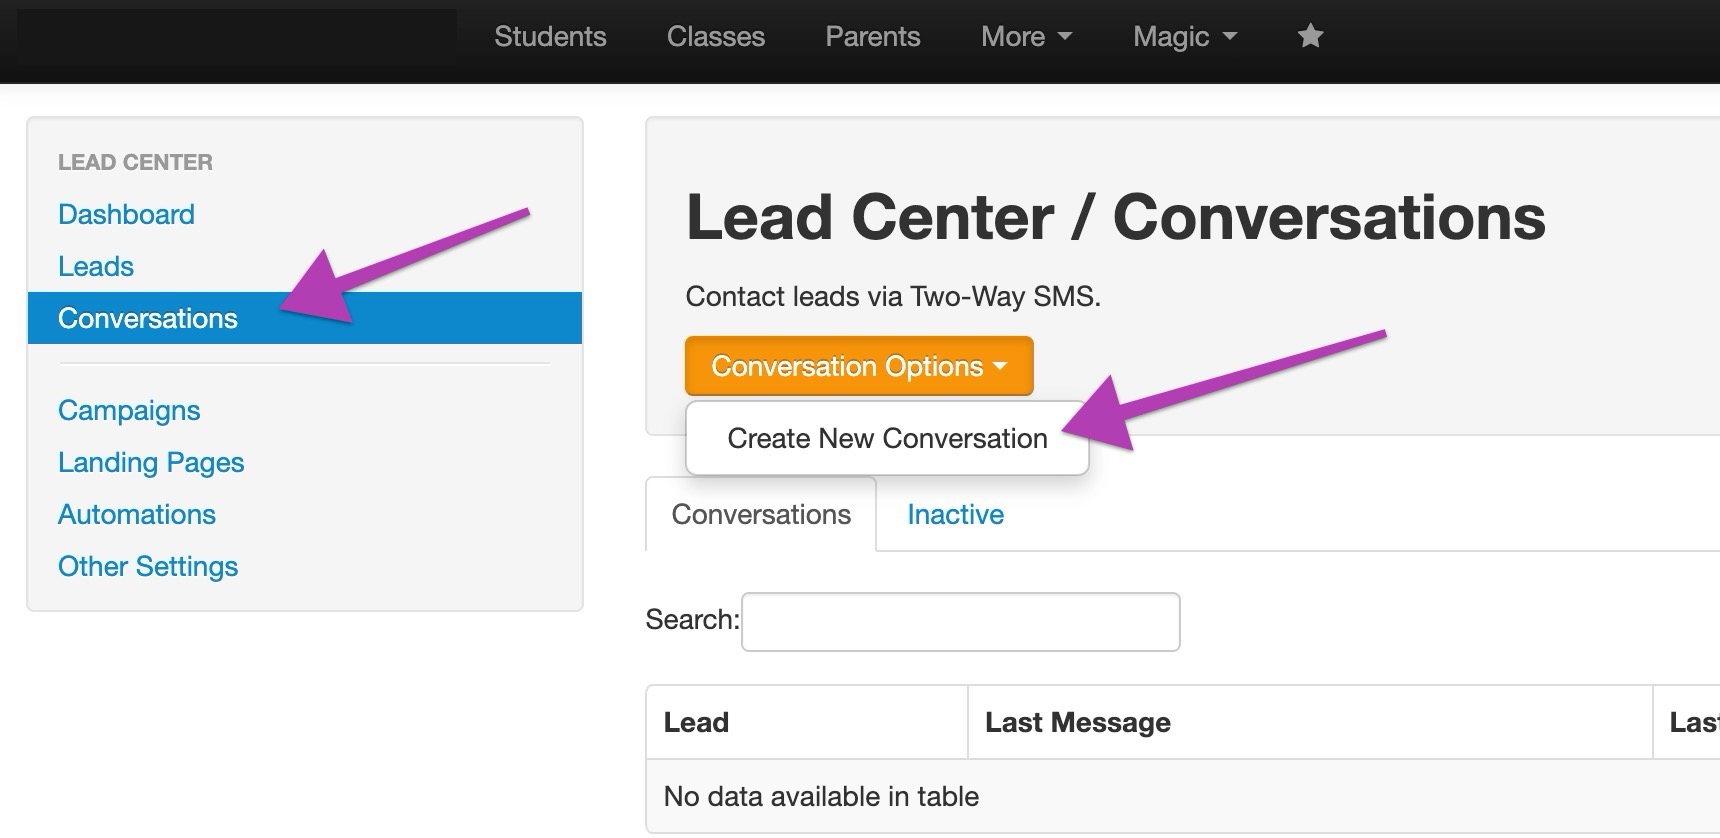
Task: Open Classes in top navigation
Action: coord(716,37)
